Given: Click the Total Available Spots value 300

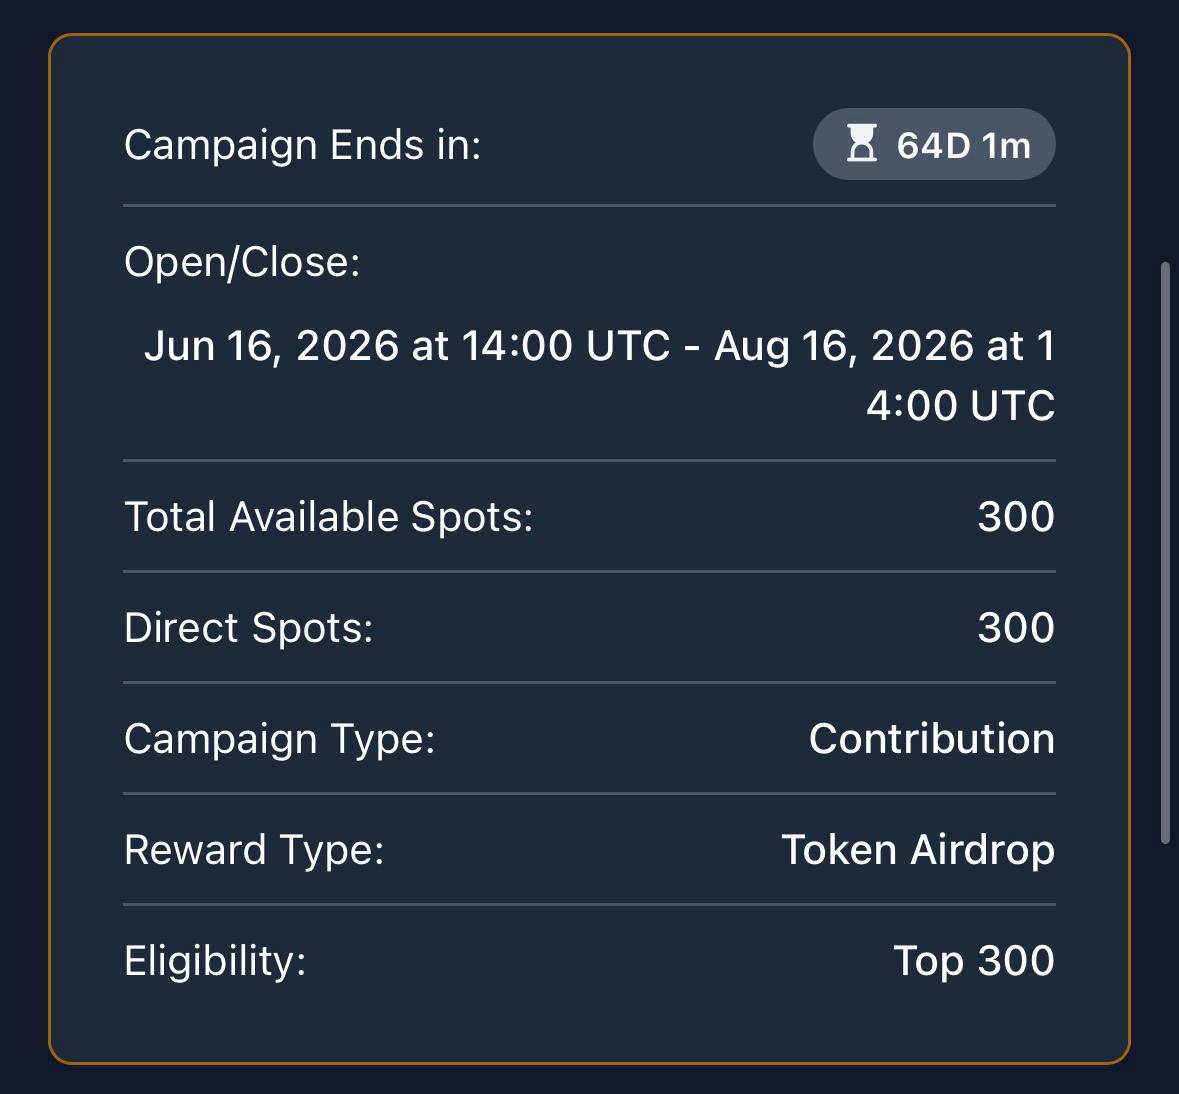Looking at the screenshot, I should 1016,517.
